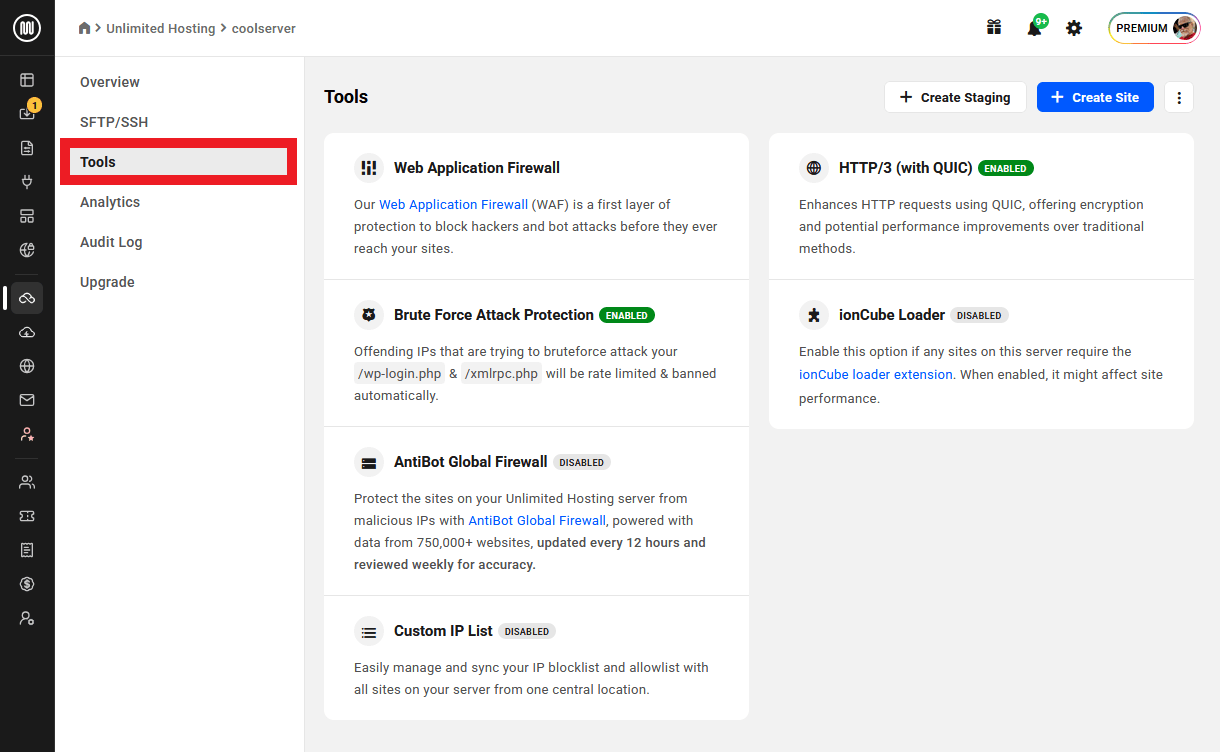
Task: Click the Web Application Firewall heading
Action: [477, 168]
